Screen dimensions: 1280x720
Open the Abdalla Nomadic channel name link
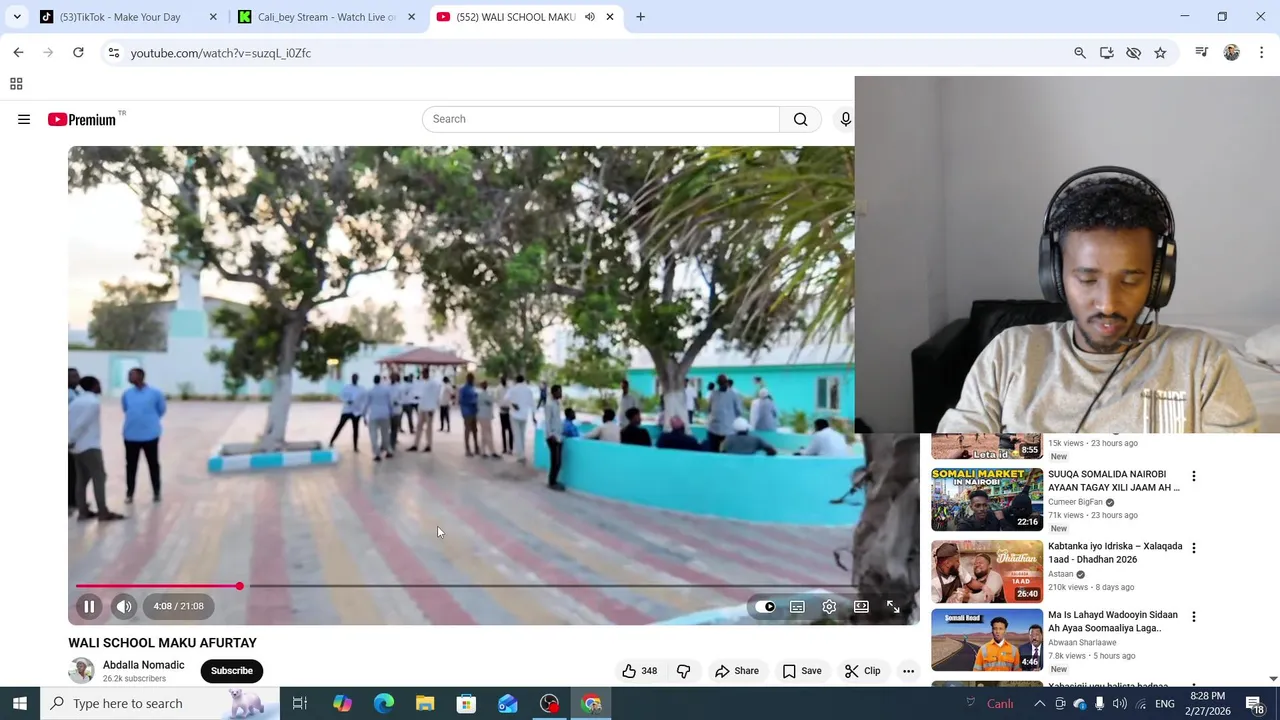tap(143, 665)
